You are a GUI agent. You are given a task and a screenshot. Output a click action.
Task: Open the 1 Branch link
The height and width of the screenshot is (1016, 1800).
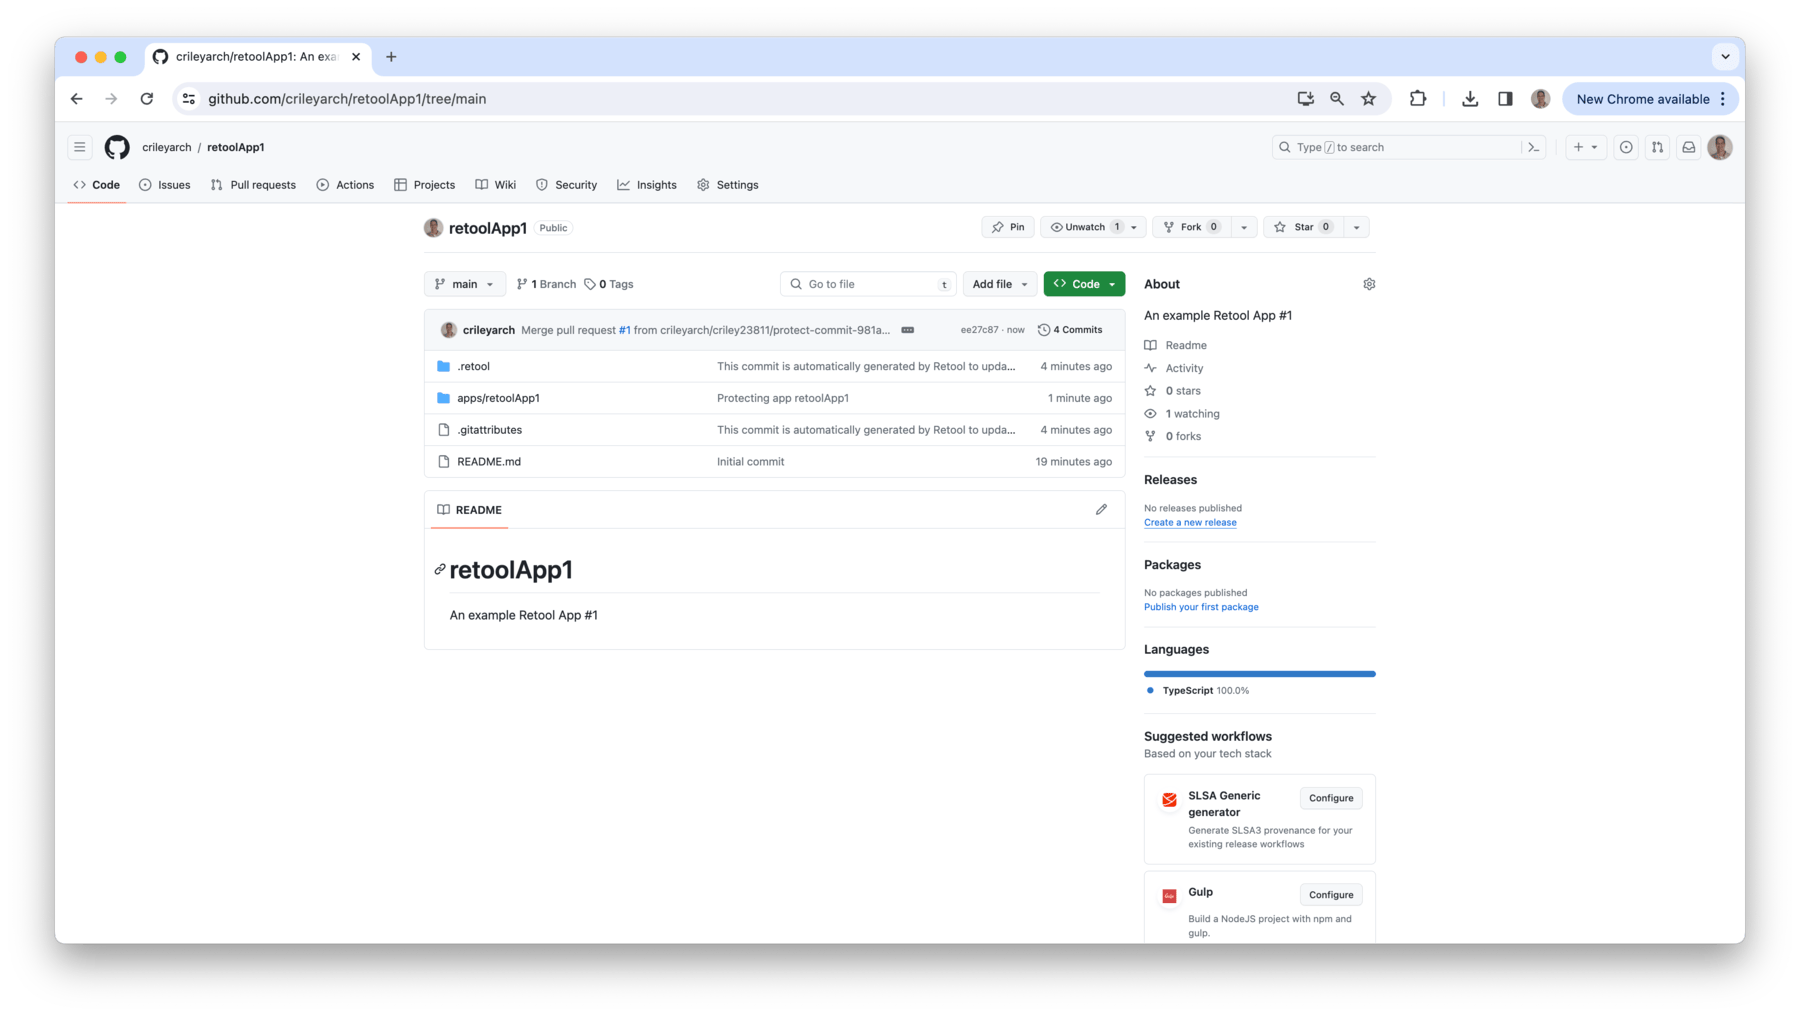[546, 284]
